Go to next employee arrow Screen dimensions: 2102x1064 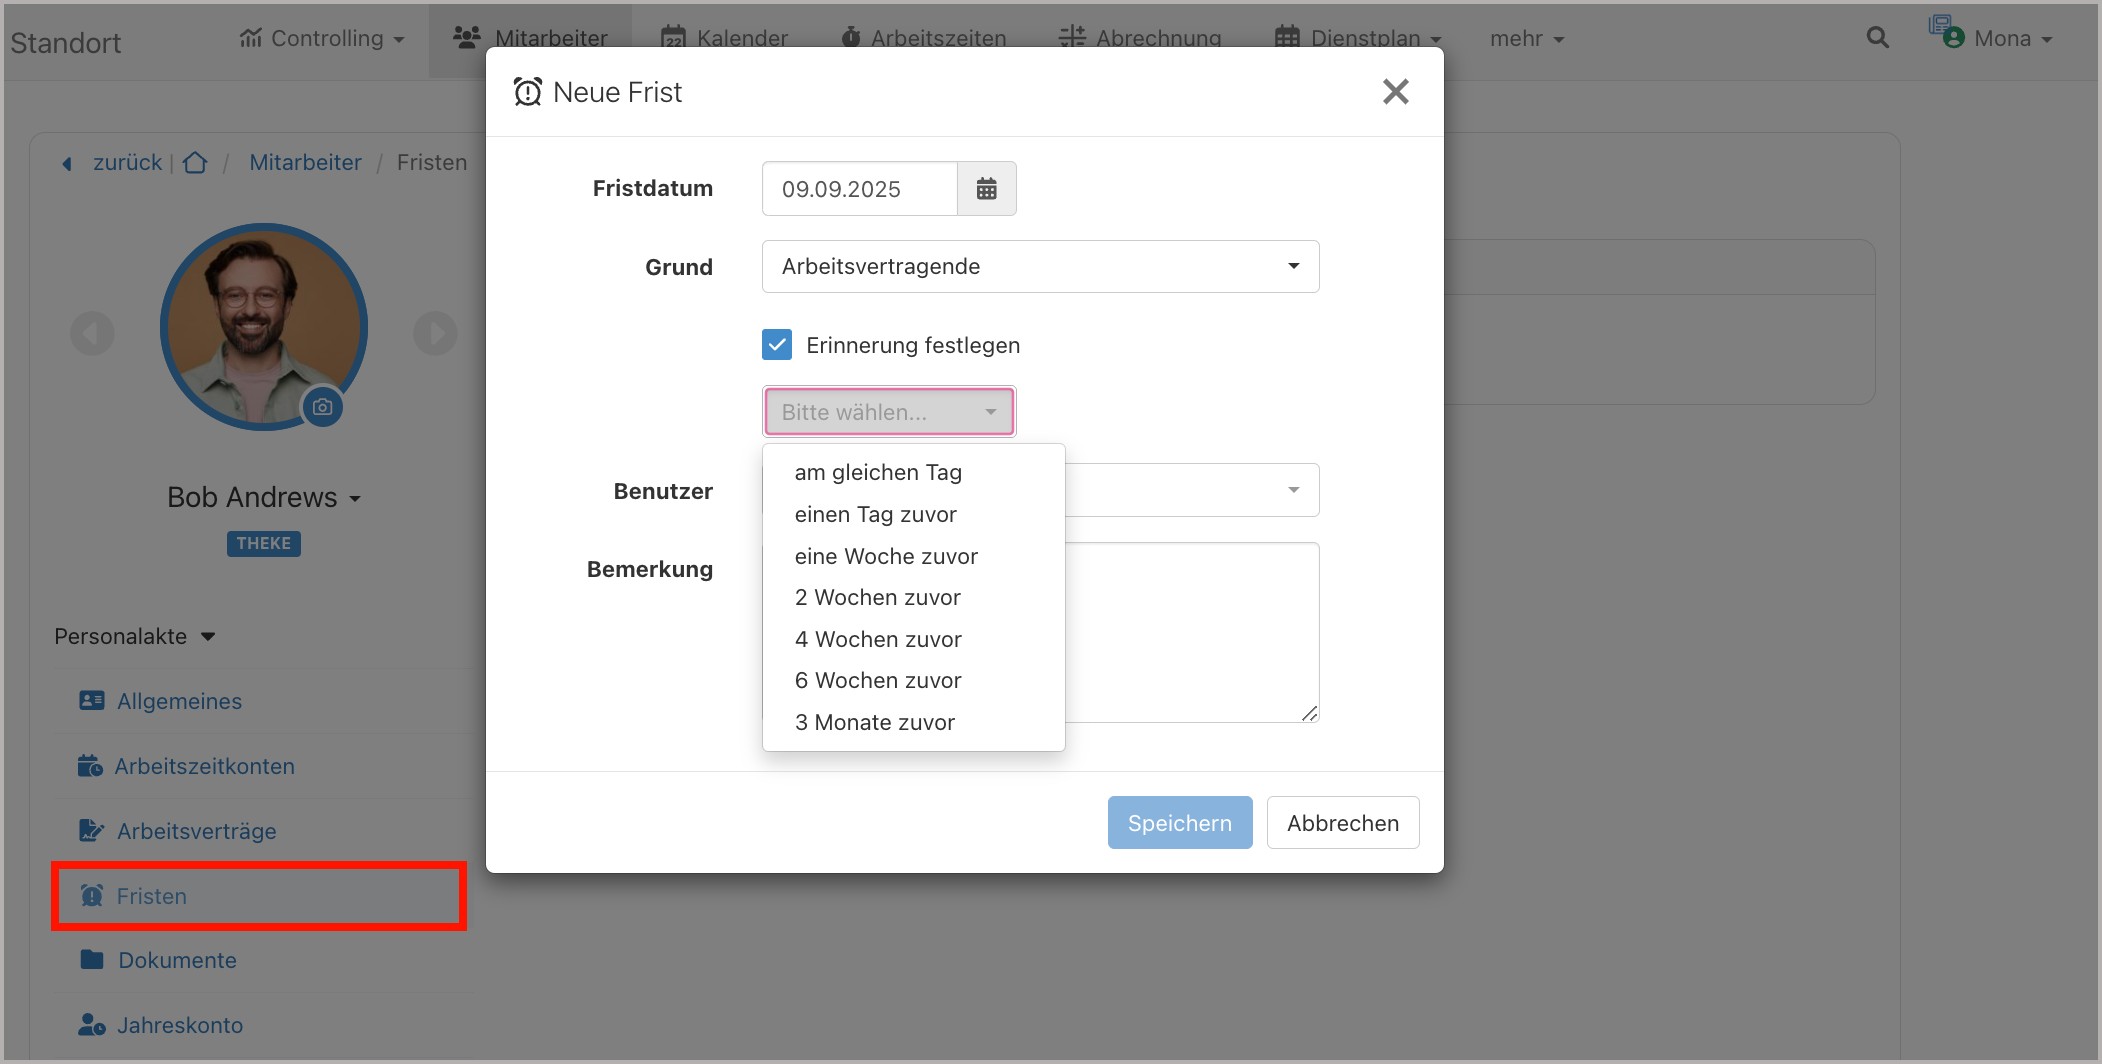point(435,333)
